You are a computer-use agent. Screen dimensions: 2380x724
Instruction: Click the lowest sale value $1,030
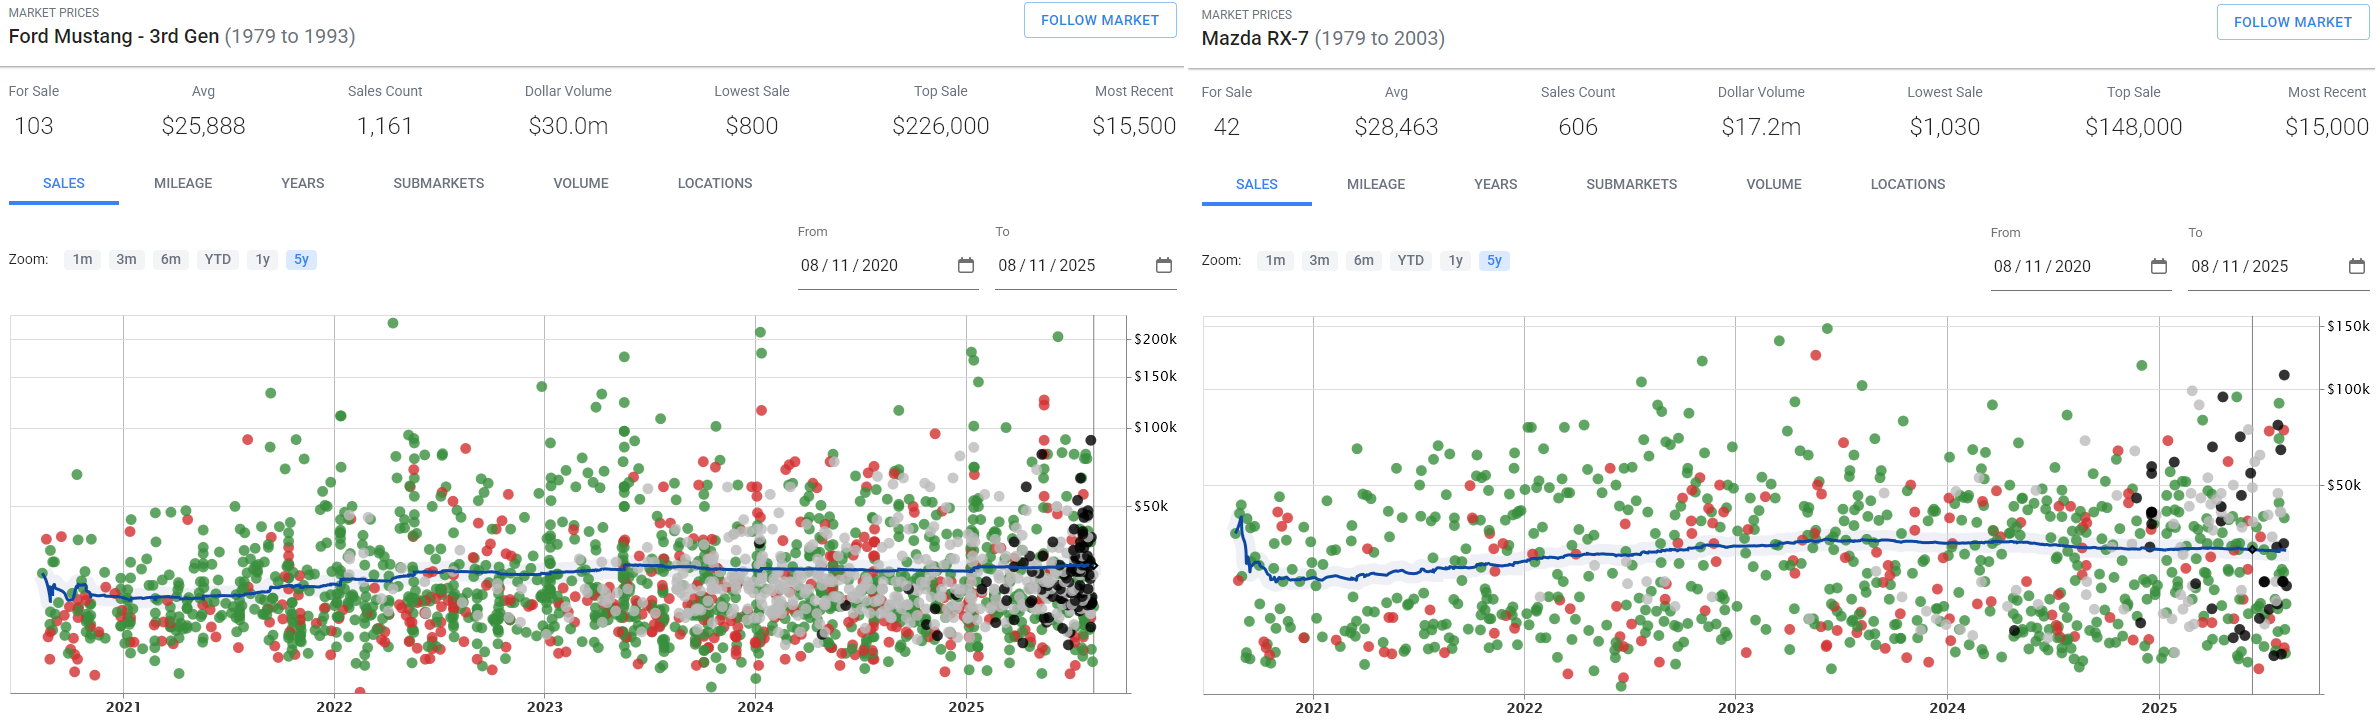click(1945, 127)
